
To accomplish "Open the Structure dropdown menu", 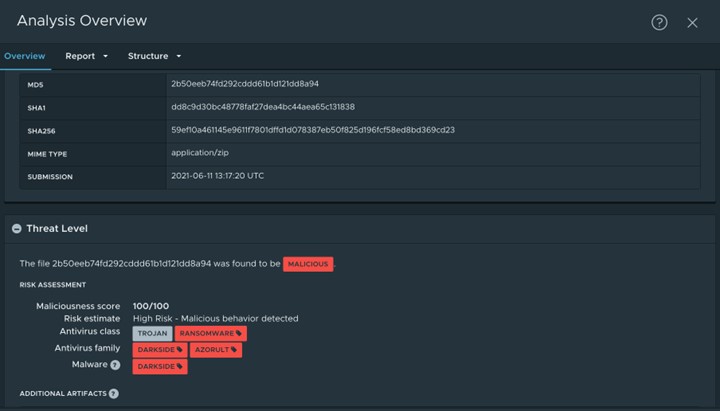I will [155, 56].
